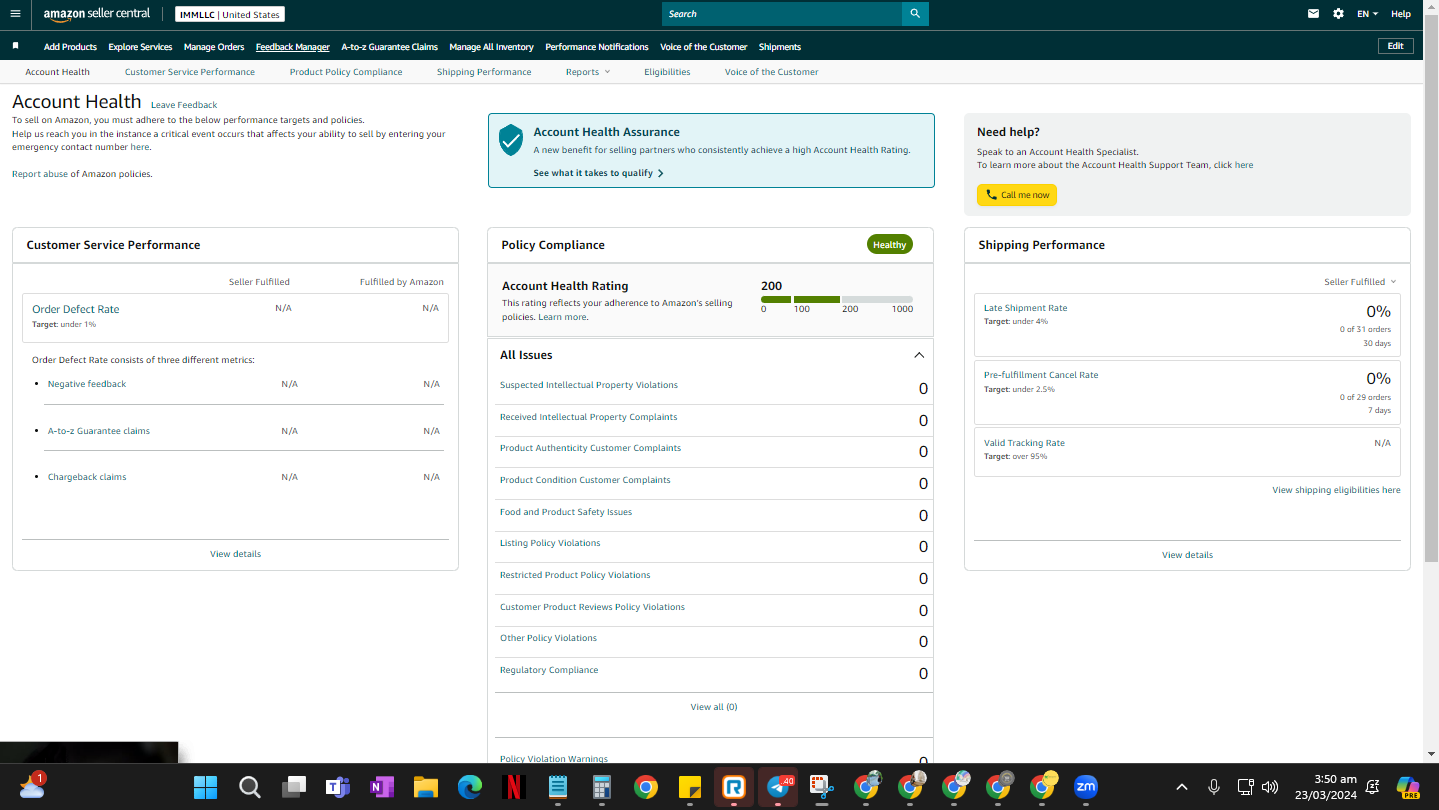Open Zoom from taskbar
This screenshot has width=1439, height=810.
click(x=1085, y=787)
